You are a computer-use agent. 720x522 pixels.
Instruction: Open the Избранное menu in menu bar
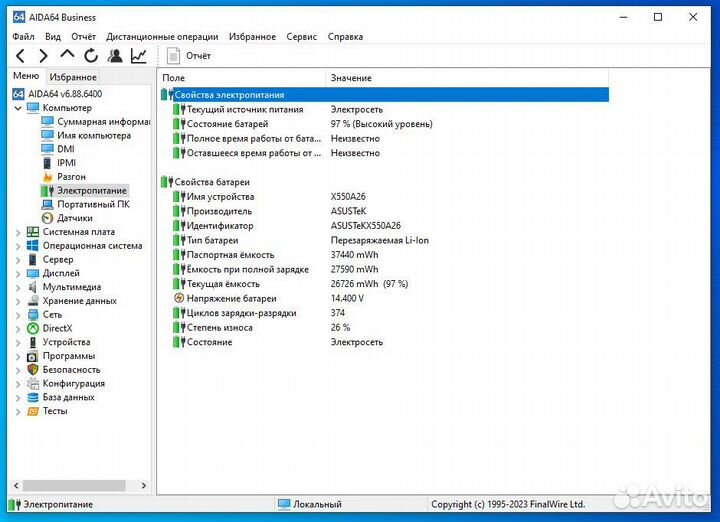tap(252, 36)
